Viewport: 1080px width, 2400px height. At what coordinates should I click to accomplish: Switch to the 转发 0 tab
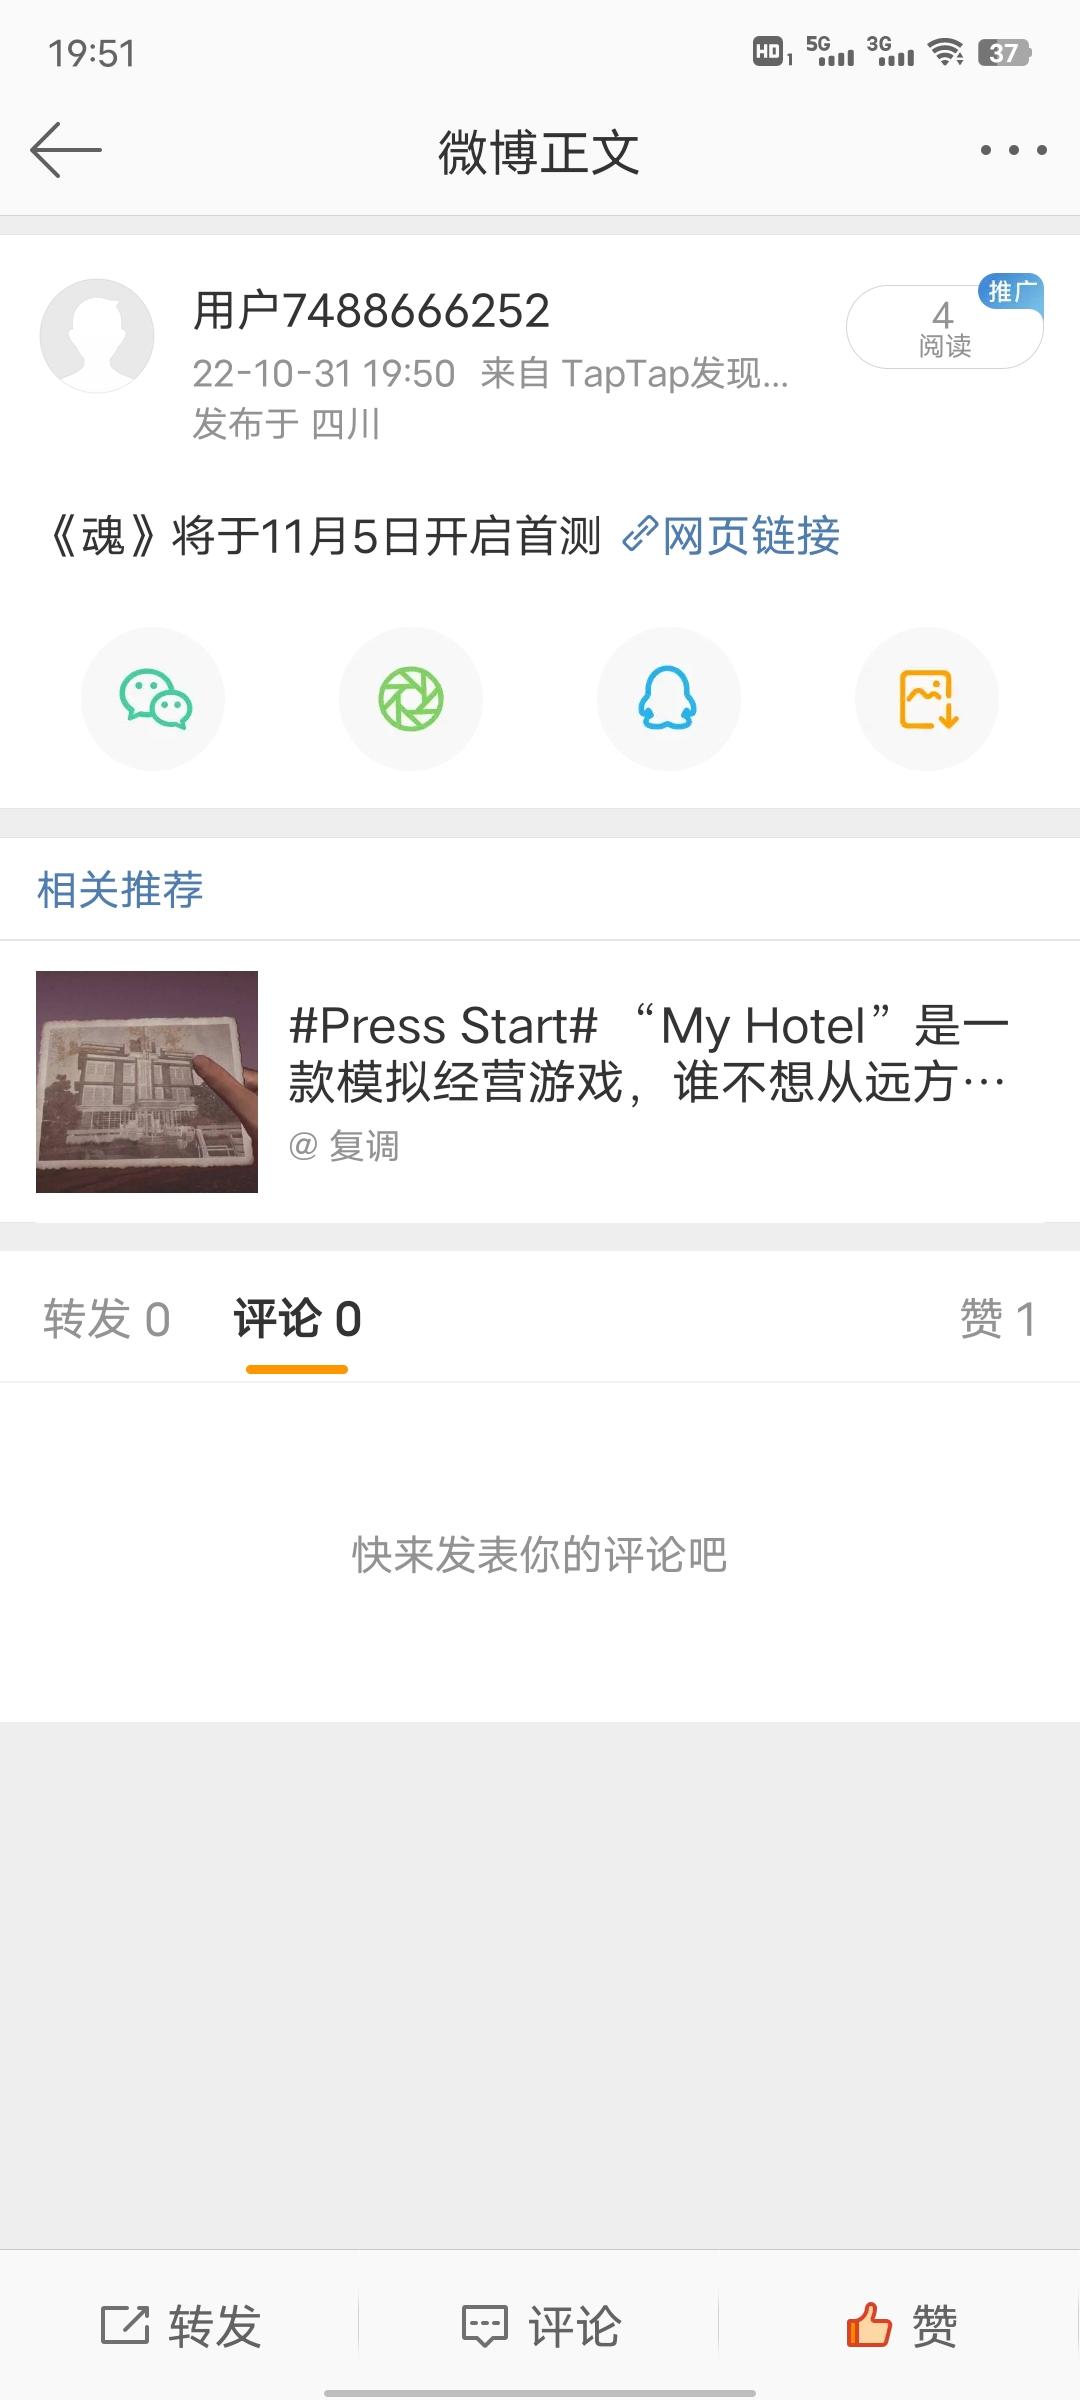[x=106, y=1319]
